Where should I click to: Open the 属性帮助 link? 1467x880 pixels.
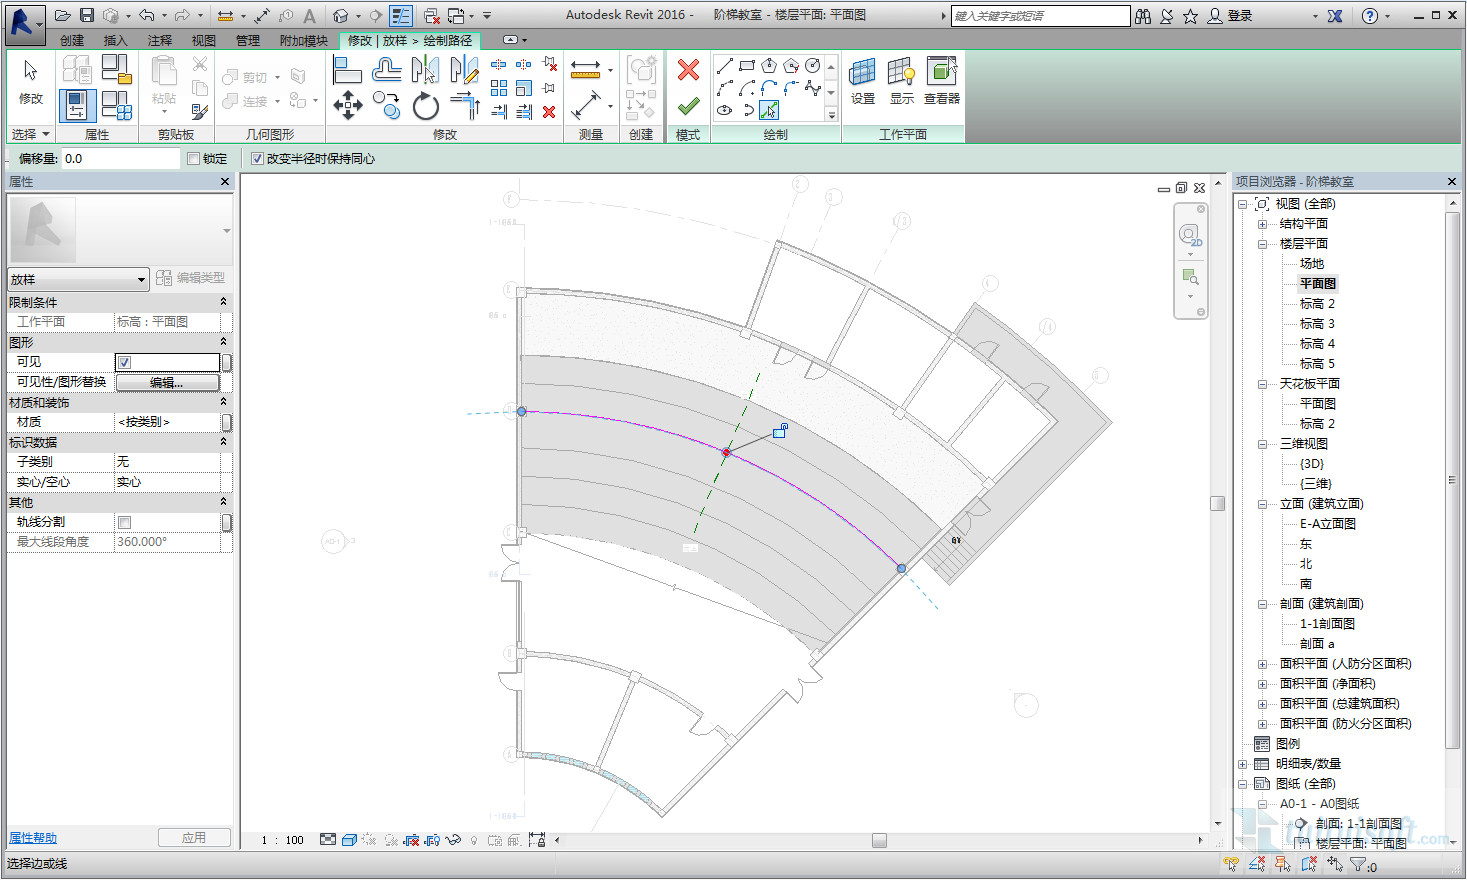tap(33, 838)
